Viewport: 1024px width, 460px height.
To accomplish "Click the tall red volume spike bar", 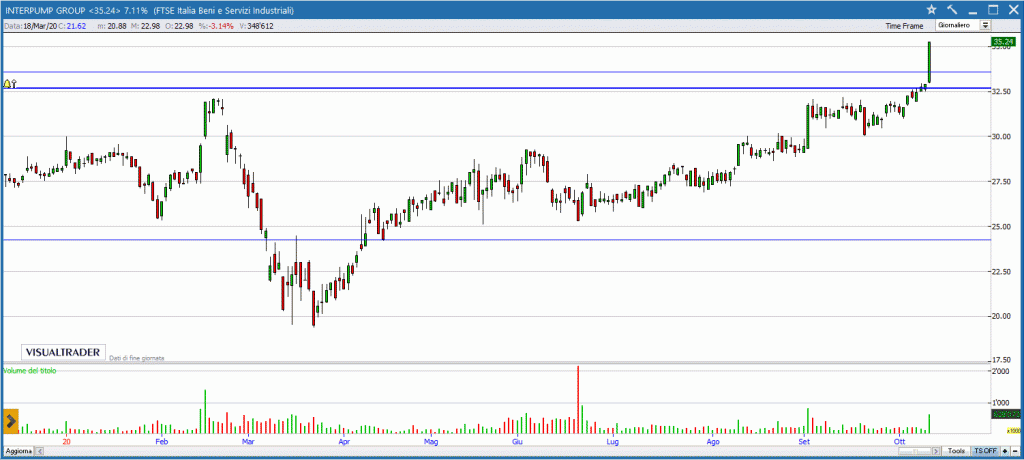I will click(578, 399).
